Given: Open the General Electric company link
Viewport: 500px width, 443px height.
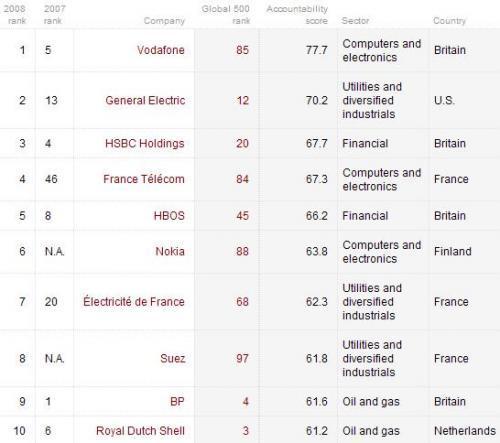Looking at the screenshot, I should point(145,100).
